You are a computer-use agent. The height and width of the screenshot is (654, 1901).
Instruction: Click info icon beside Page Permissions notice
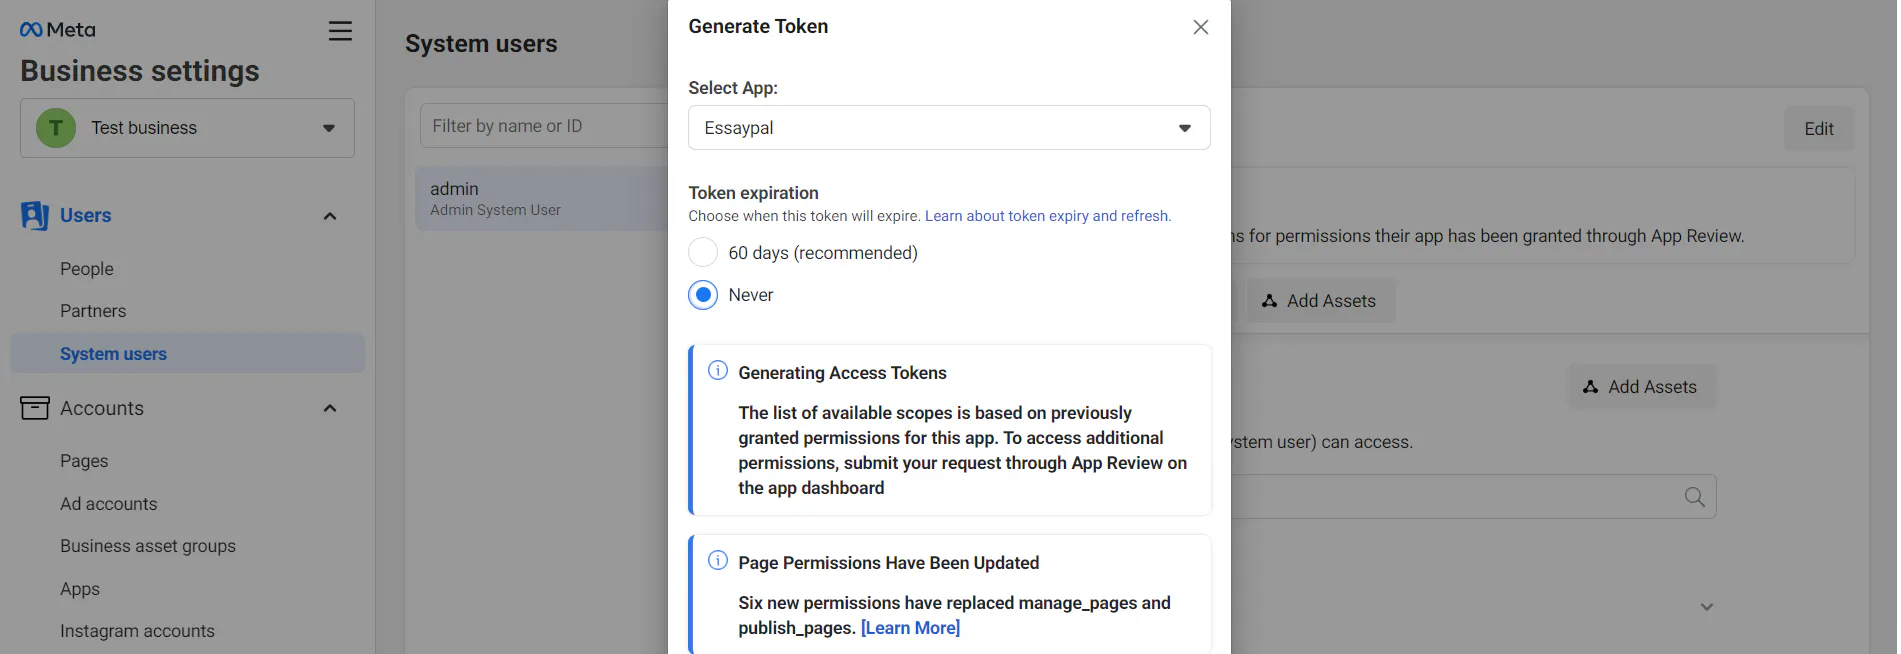point(718,561)
